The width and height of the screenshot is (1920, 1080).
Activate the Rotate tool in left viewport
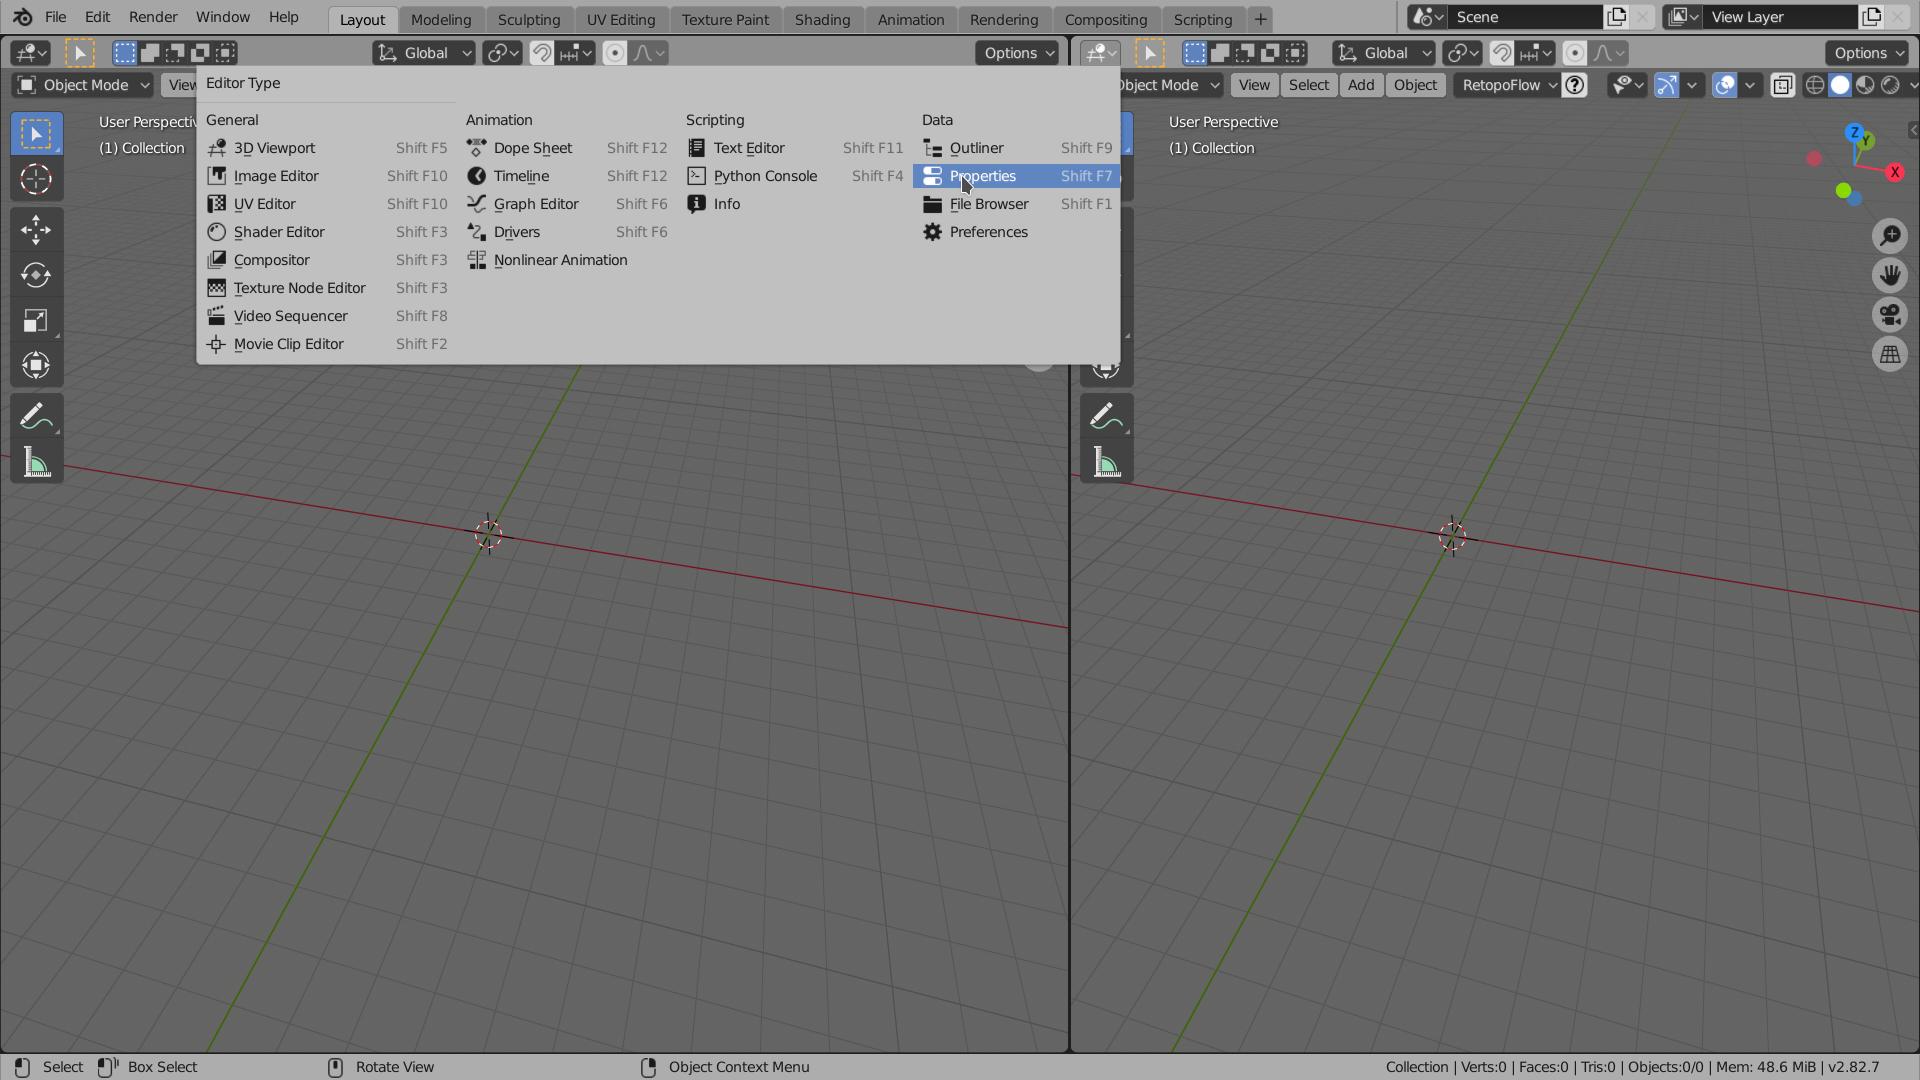click(36, 275)
